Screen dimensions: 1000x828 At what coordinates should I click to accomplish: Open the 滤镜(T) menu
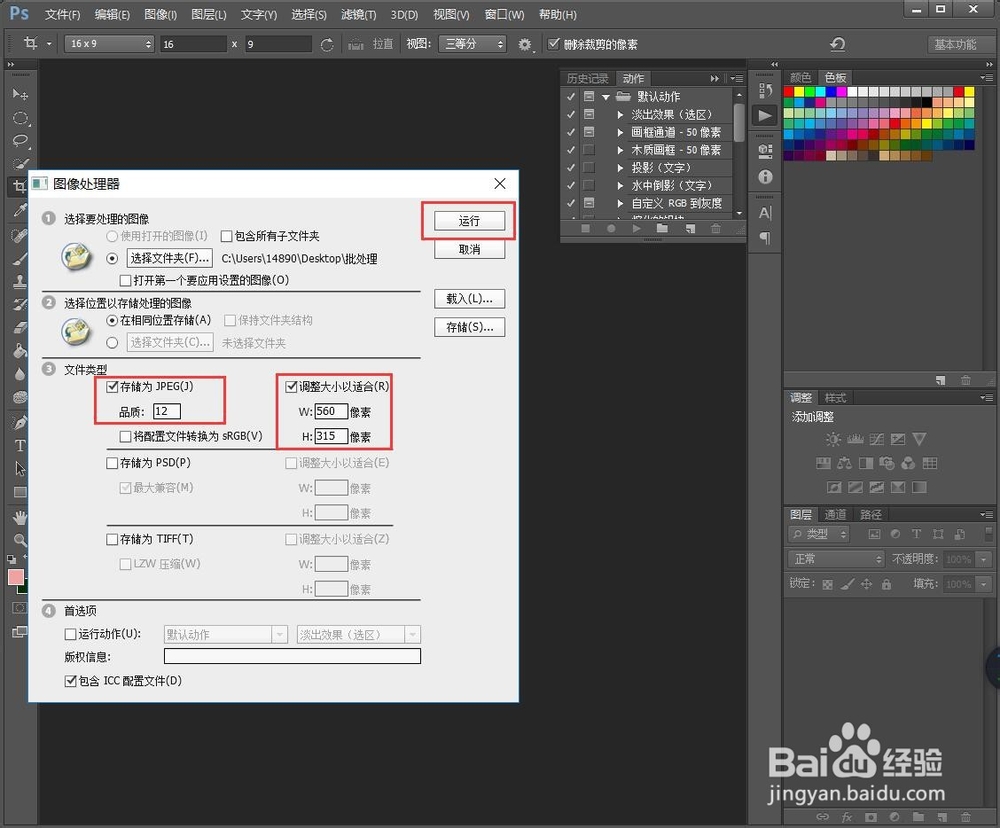358,14
